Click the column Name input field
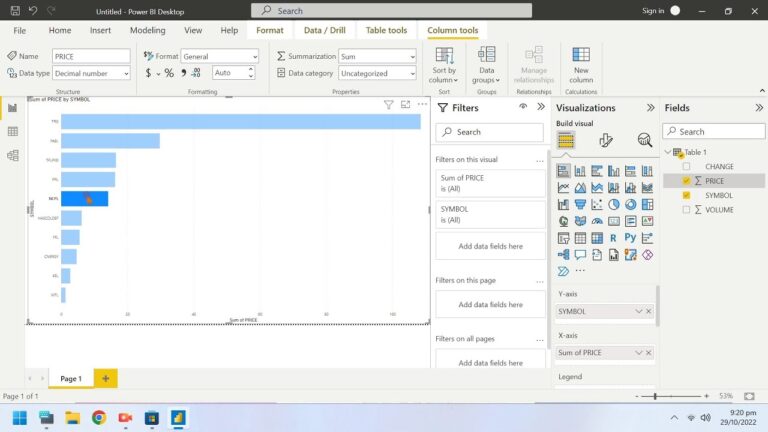 91,56
